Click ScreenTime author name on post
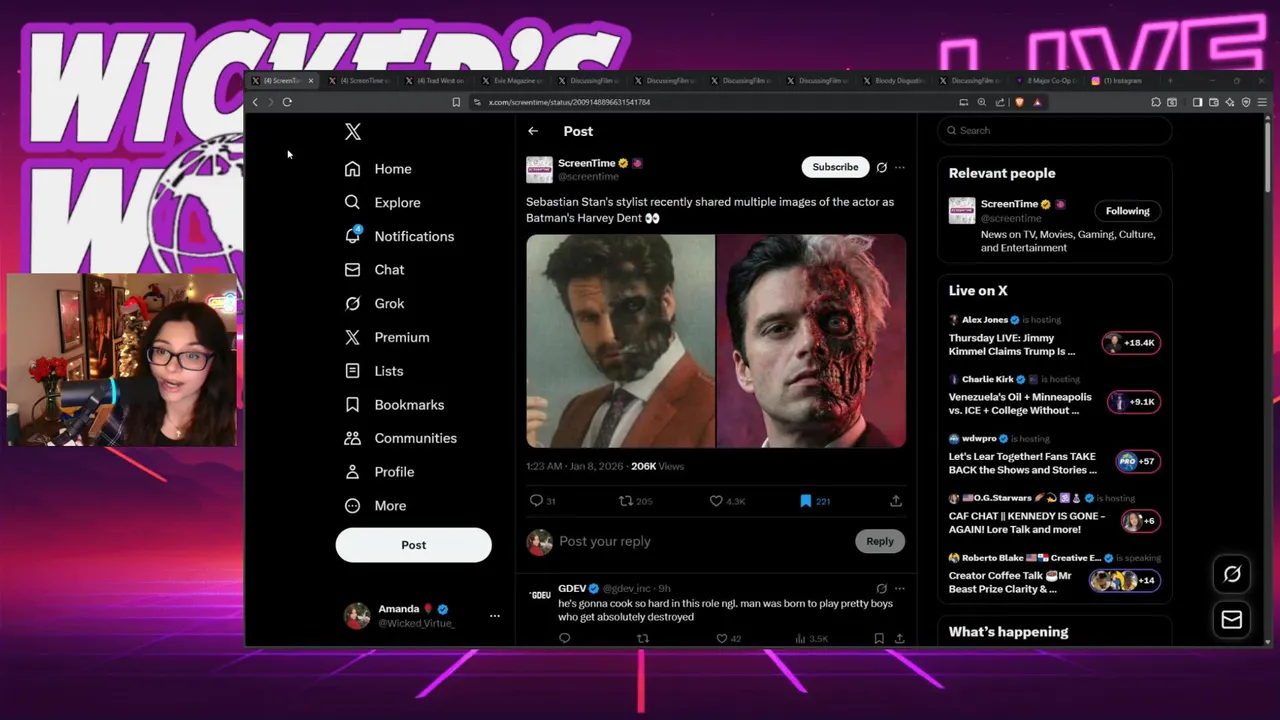The height and width of the screenshot is (720, 1280). [586, 163]
